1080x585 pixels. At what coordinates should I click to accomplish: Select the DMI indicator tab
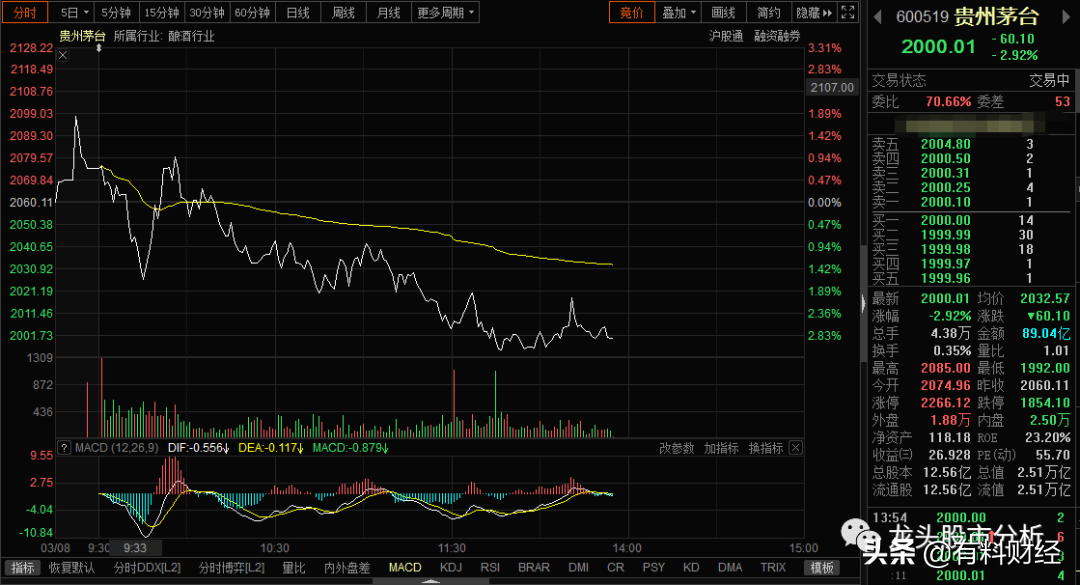579,568
